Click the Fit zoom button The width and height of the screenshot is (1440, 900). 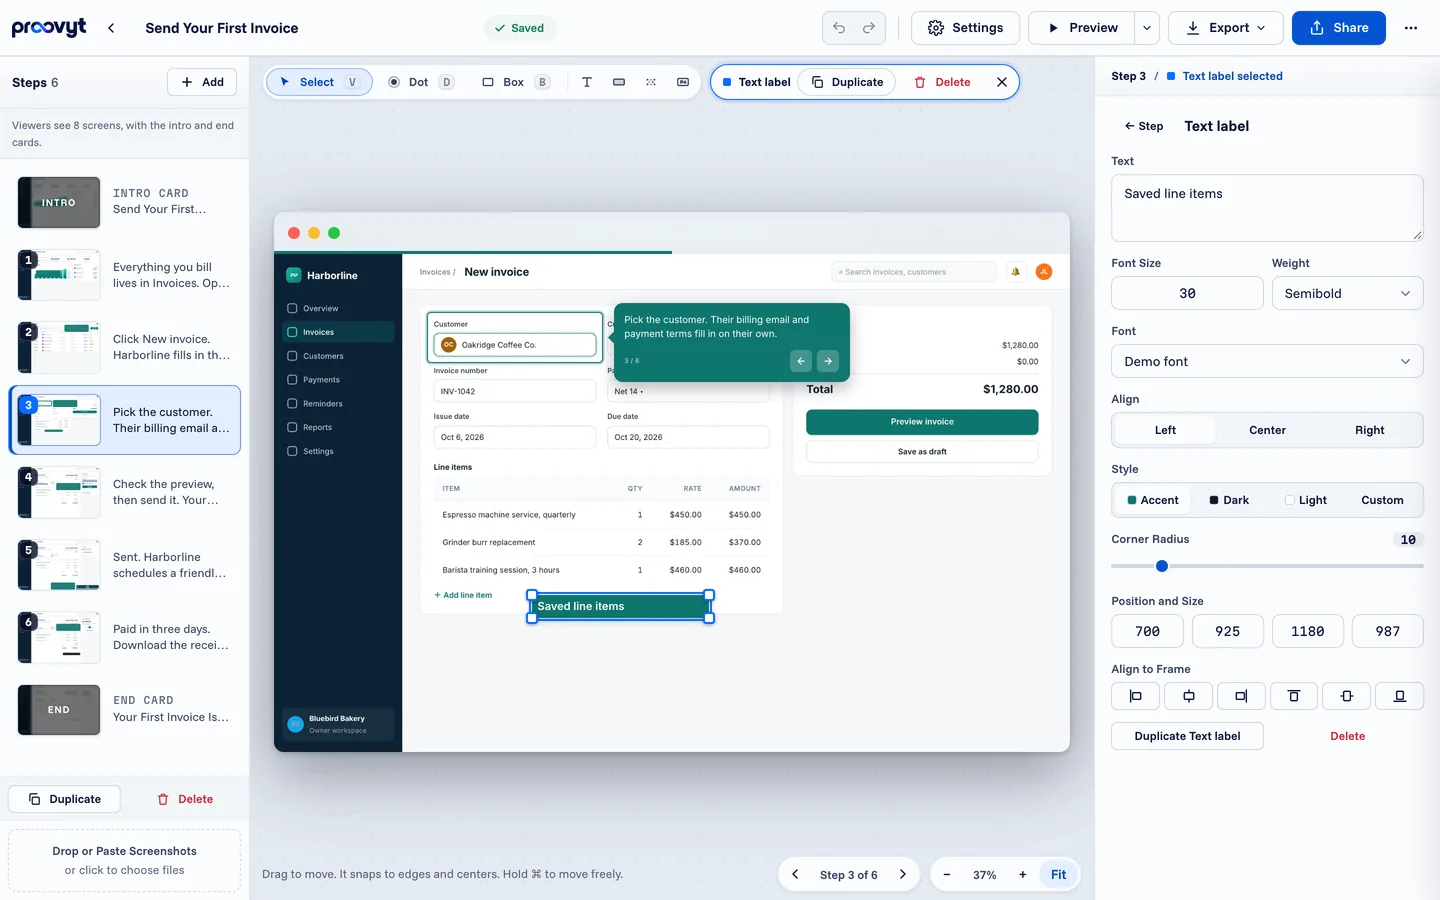[x=1058, y=875]
